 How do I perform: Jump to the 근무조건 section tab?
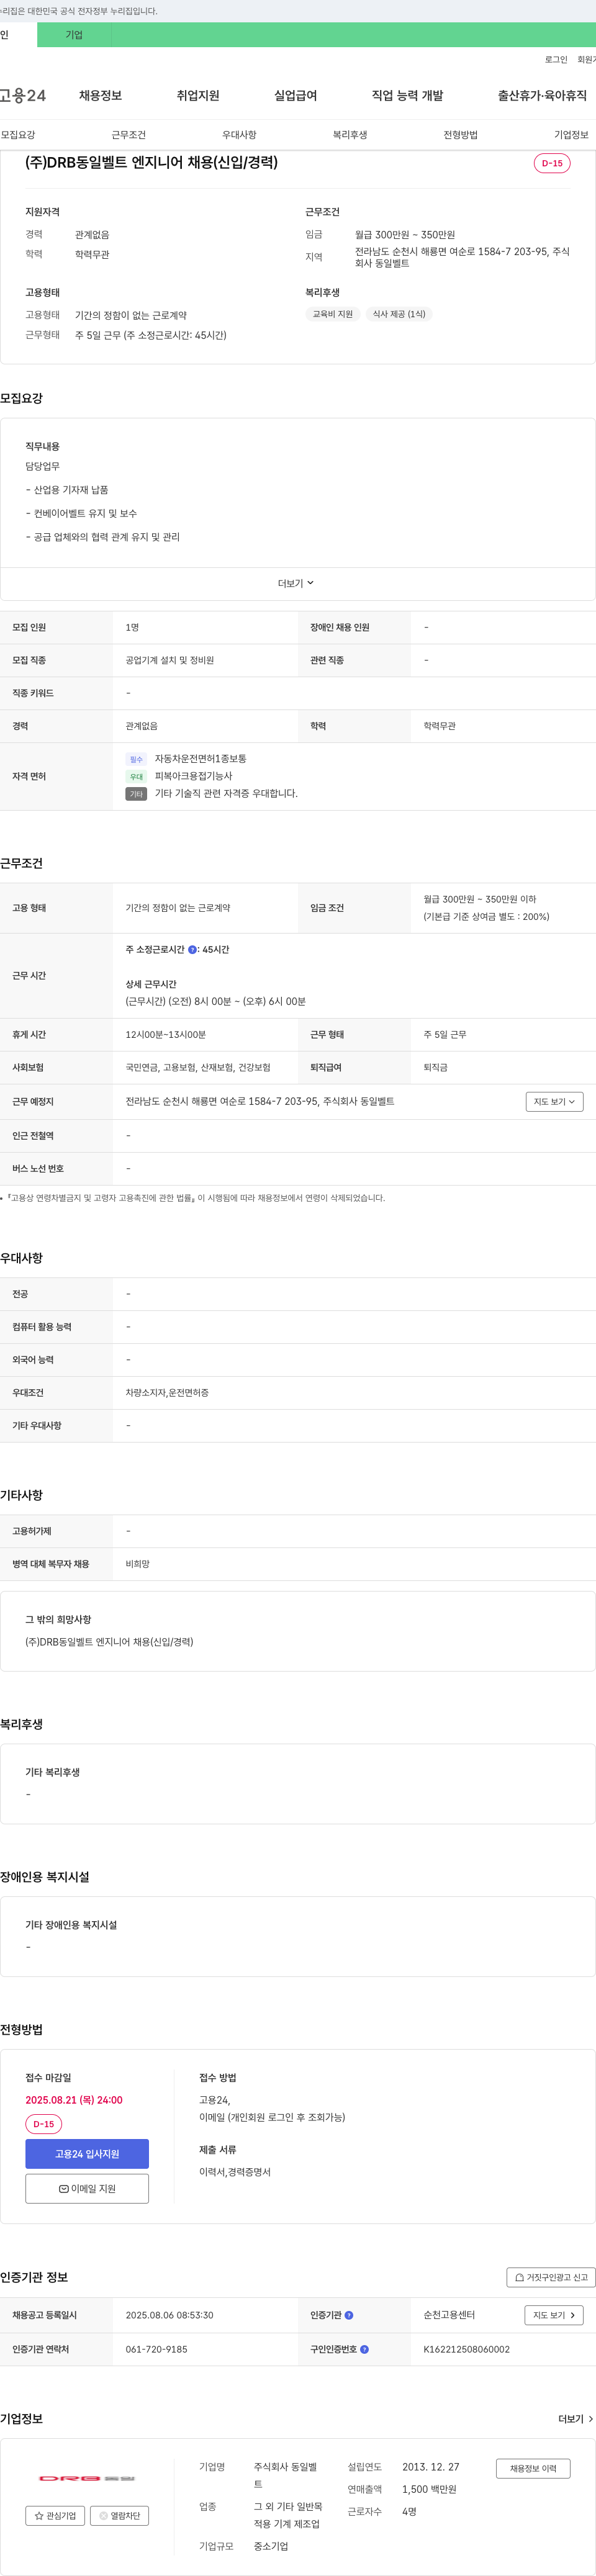click(x=128, y=135)
